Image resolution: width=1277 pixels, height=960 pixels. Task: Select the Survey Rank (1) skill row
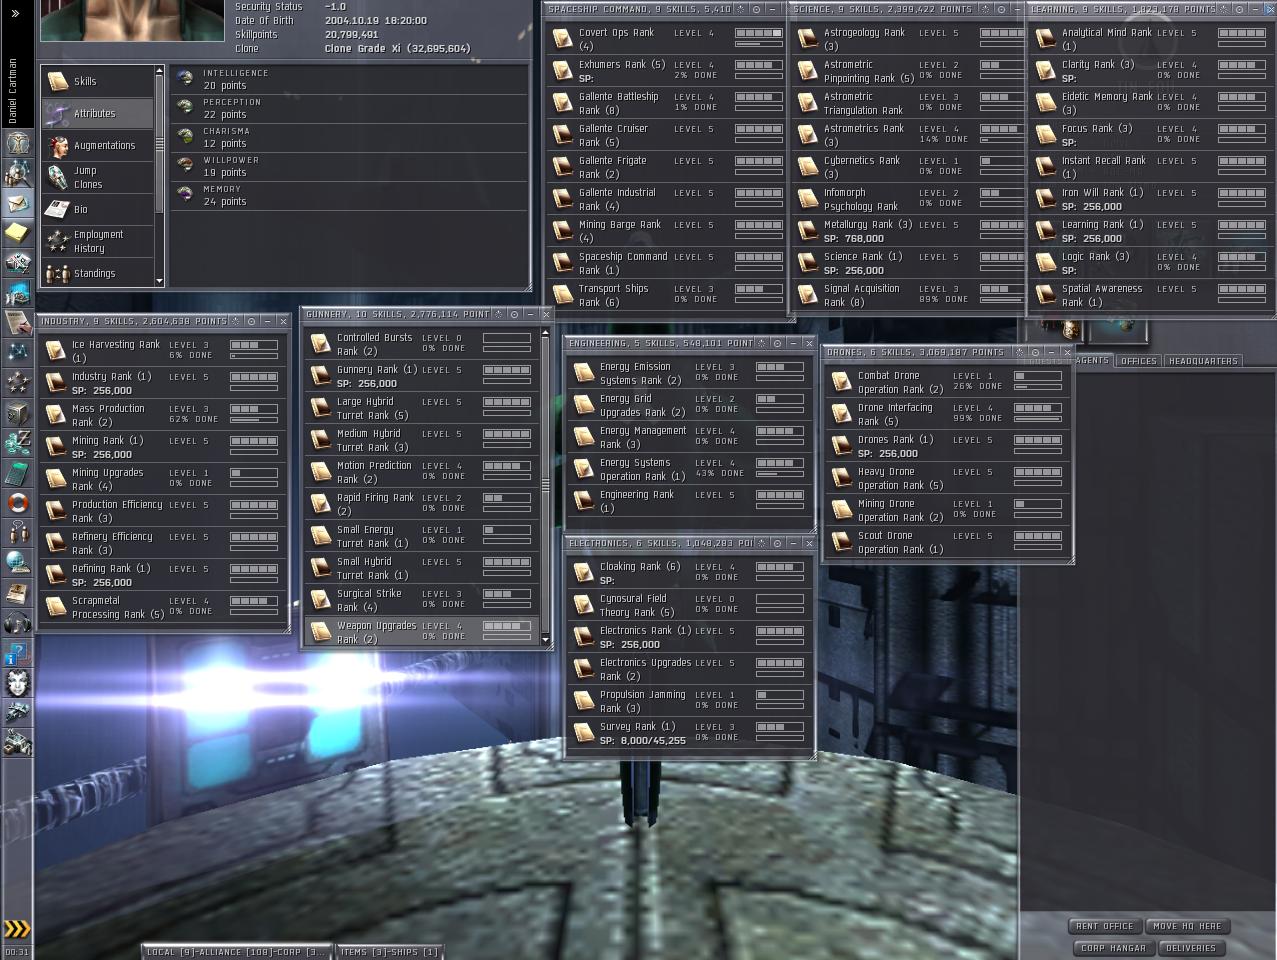point(689,733)
